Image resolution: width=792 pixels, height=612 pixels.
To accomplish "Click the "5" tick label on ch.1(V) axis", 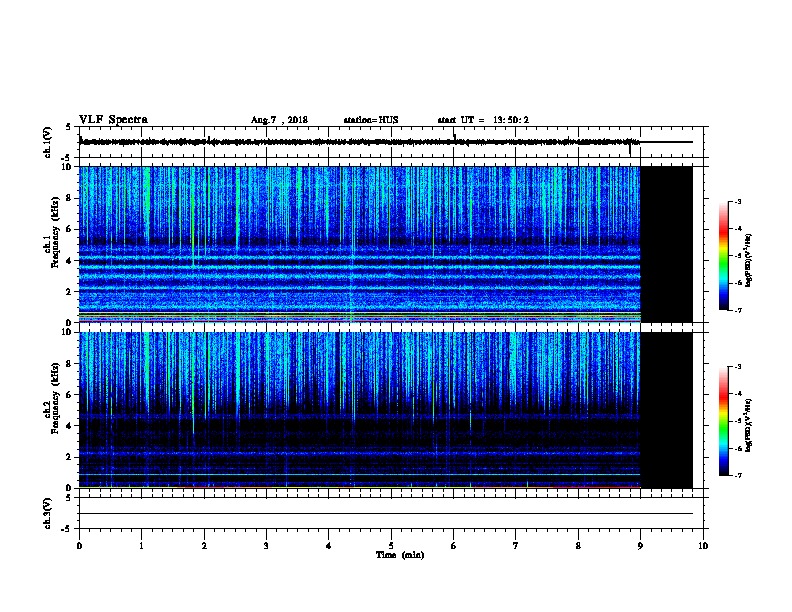I will click(x=70, y=127).
